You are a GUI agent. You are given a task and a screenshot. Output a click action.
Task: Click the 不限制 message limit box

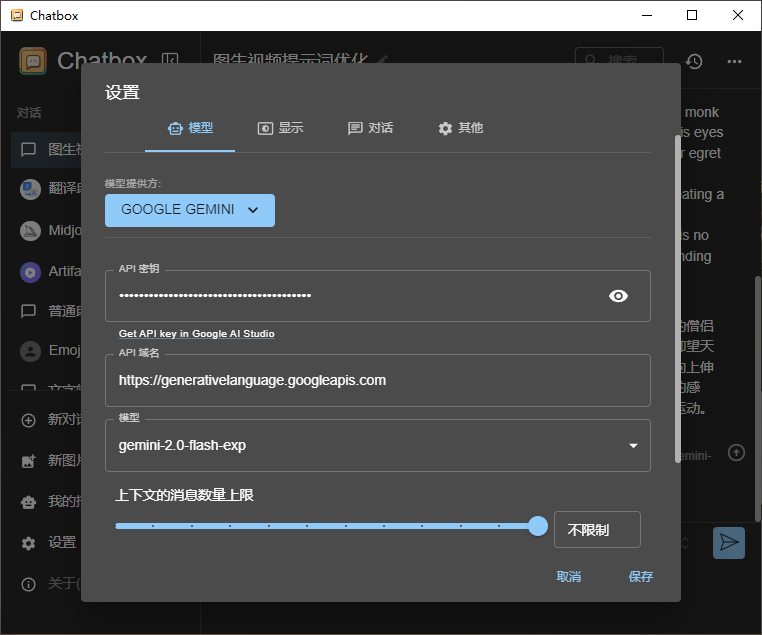(x=597, y=530)
